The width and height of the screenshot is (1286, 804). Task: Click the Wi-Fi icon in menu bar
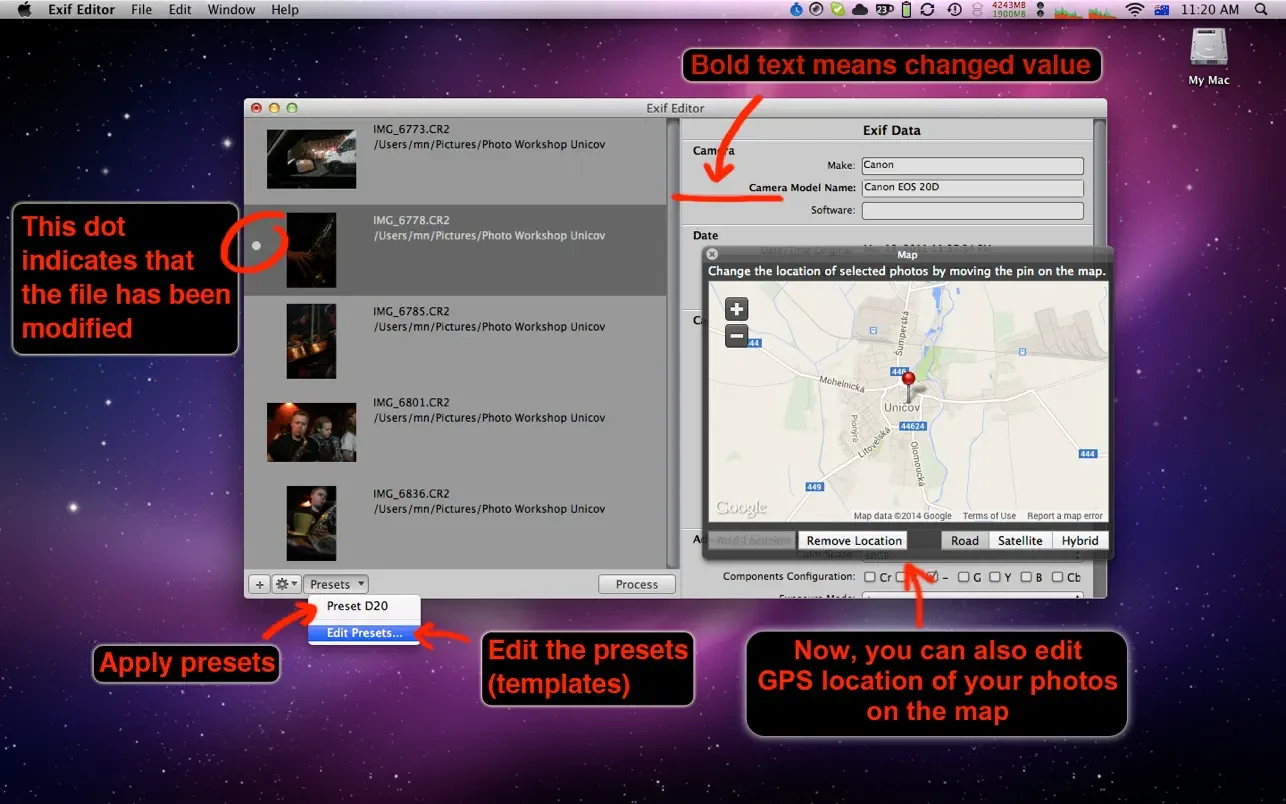pyautogui.click(x=1134, y=10)
